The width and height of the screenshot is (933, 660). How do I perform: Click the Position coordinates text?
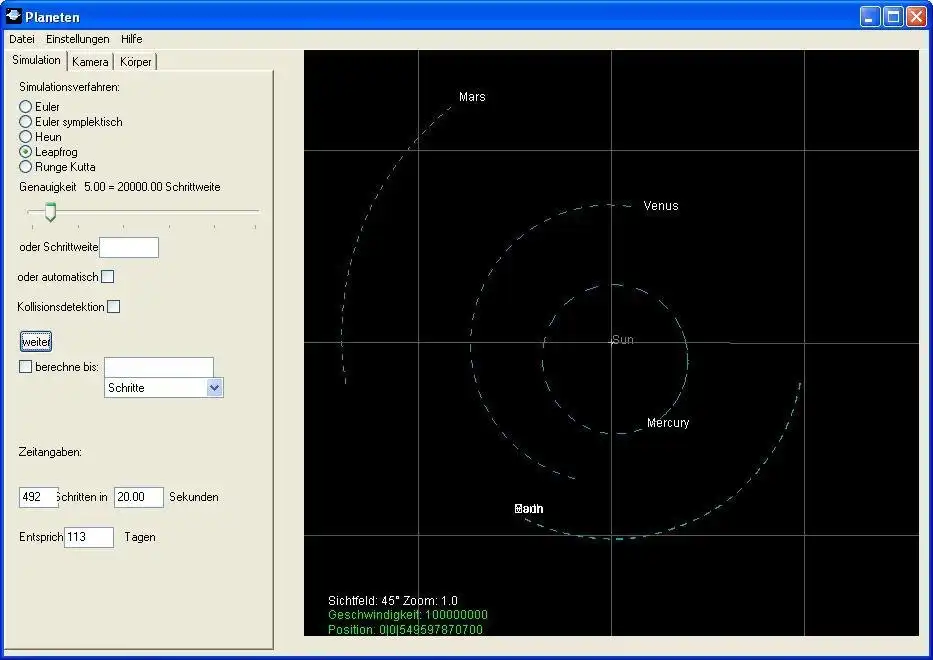405,629
